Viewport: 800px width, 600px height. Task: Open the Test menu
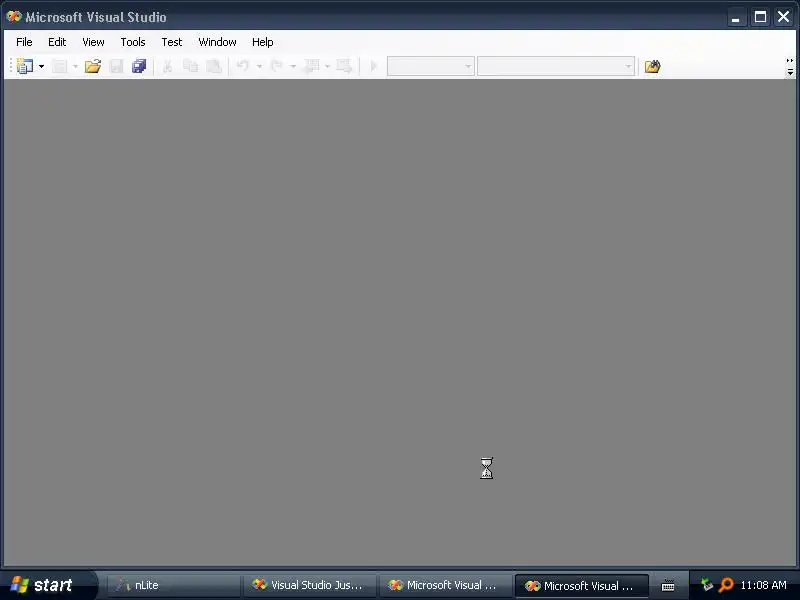[171, 42]
